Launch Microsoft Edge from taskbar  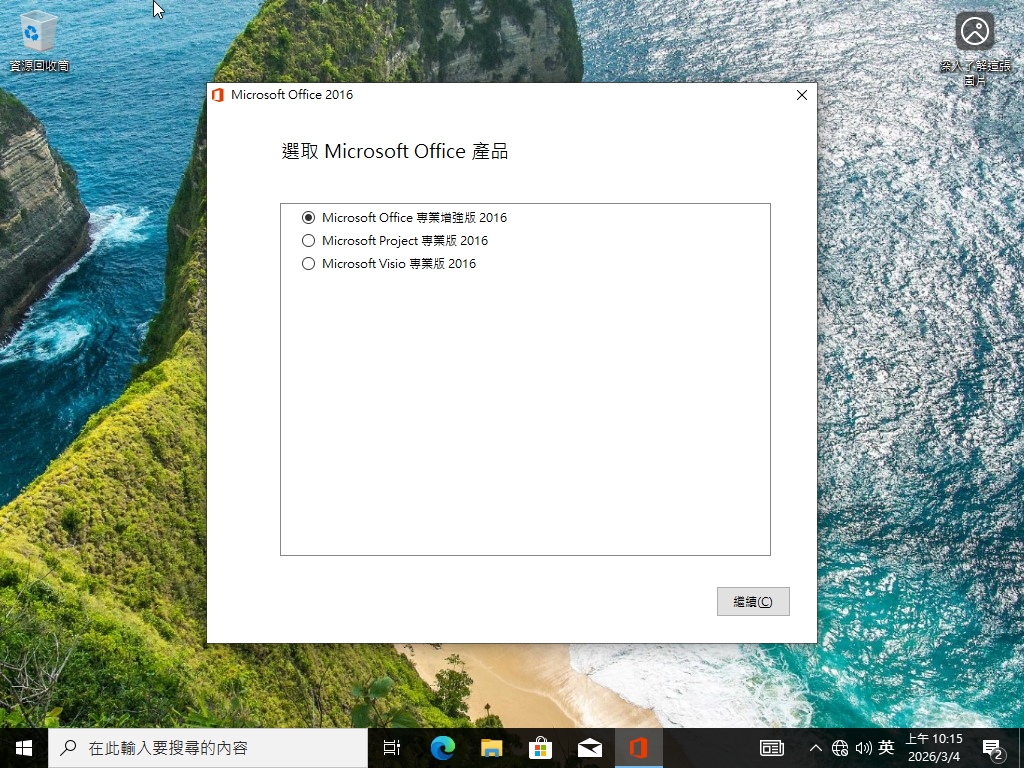(442, 748)
